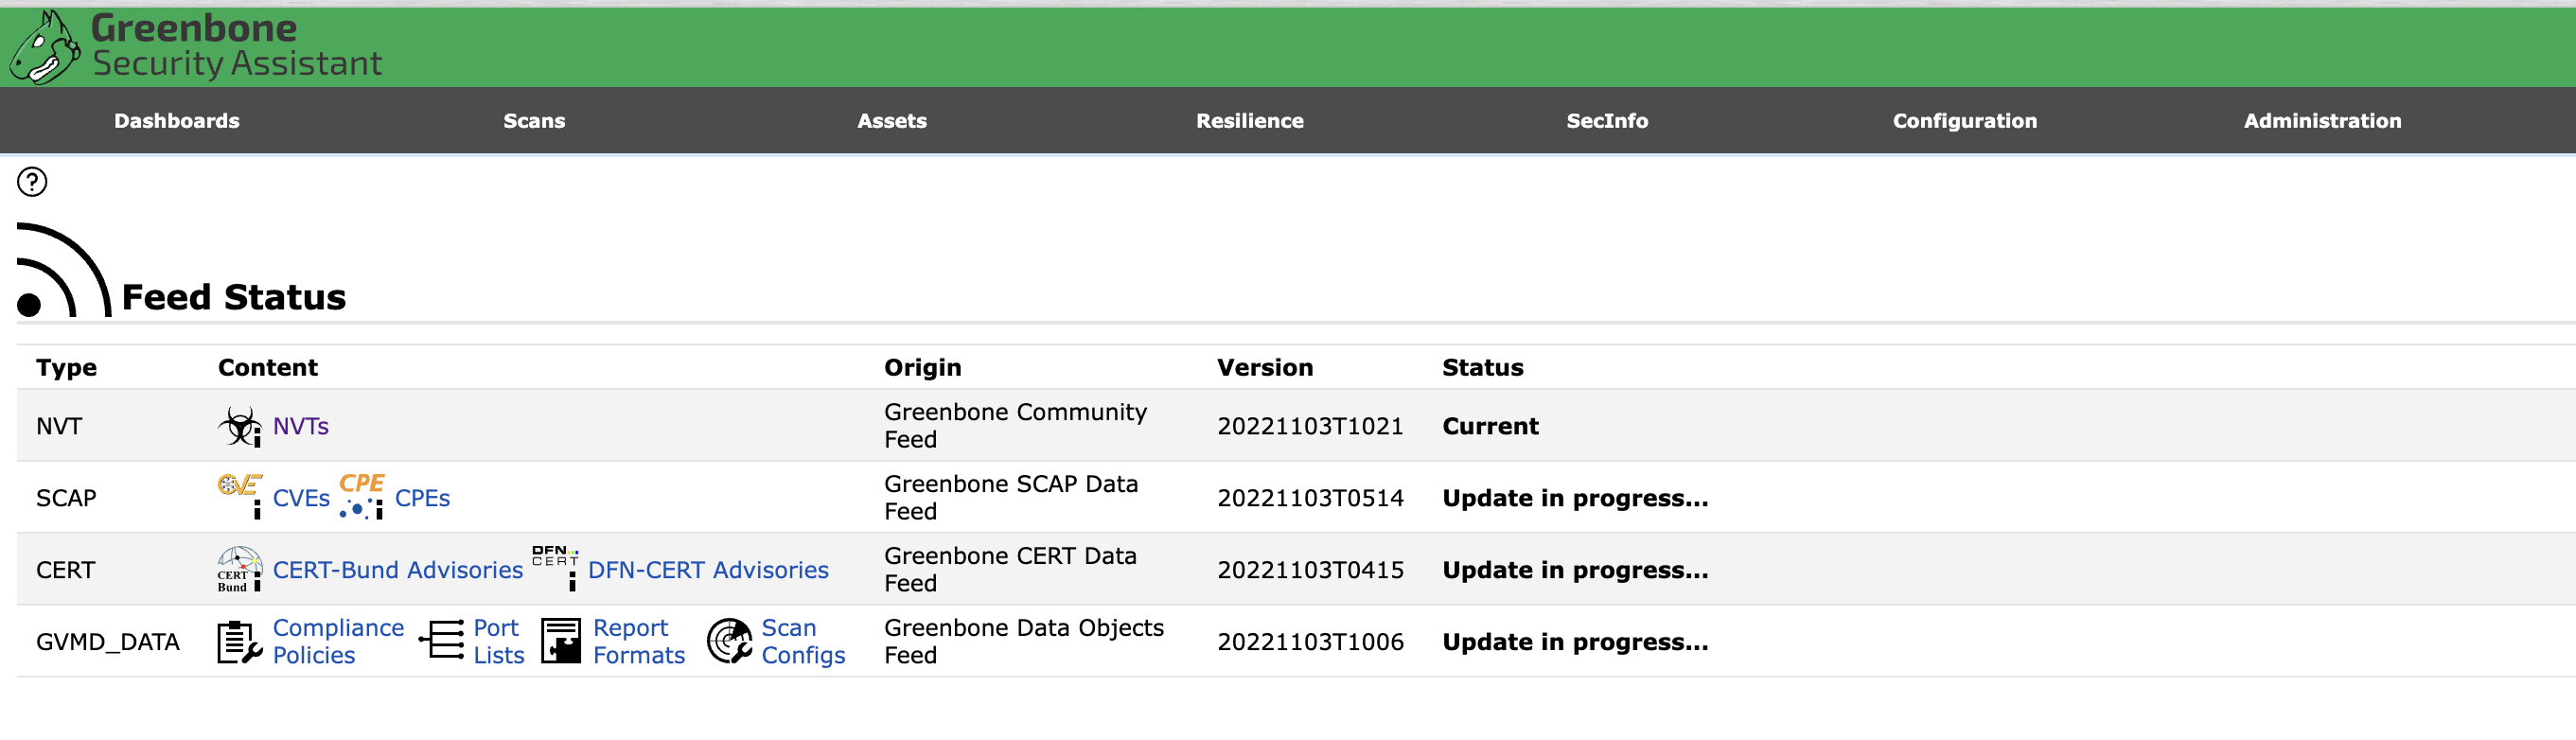Select the GVMD_DATA type cell
This screenshot has width=2576, height=740.
(108, 642)
